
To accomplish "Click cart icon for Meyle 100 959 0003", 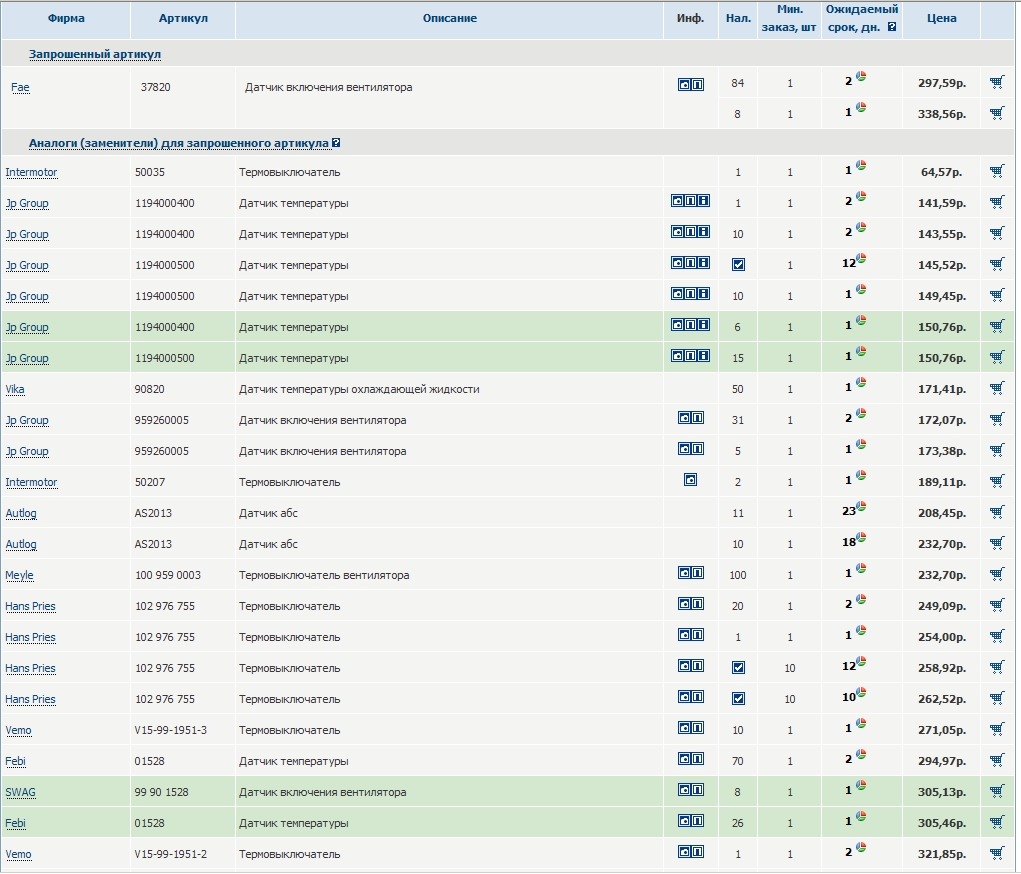I will [x=996, y=574].
